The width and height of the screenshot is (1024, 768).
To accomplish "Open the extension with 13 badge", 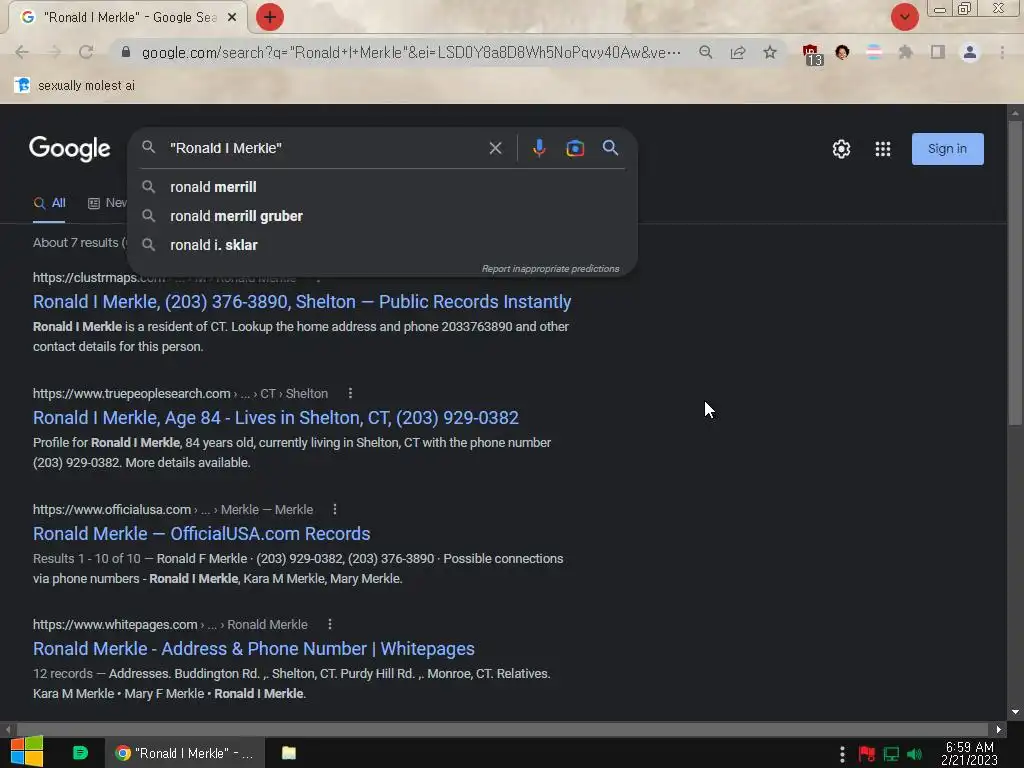I will (x=812, y=54).
